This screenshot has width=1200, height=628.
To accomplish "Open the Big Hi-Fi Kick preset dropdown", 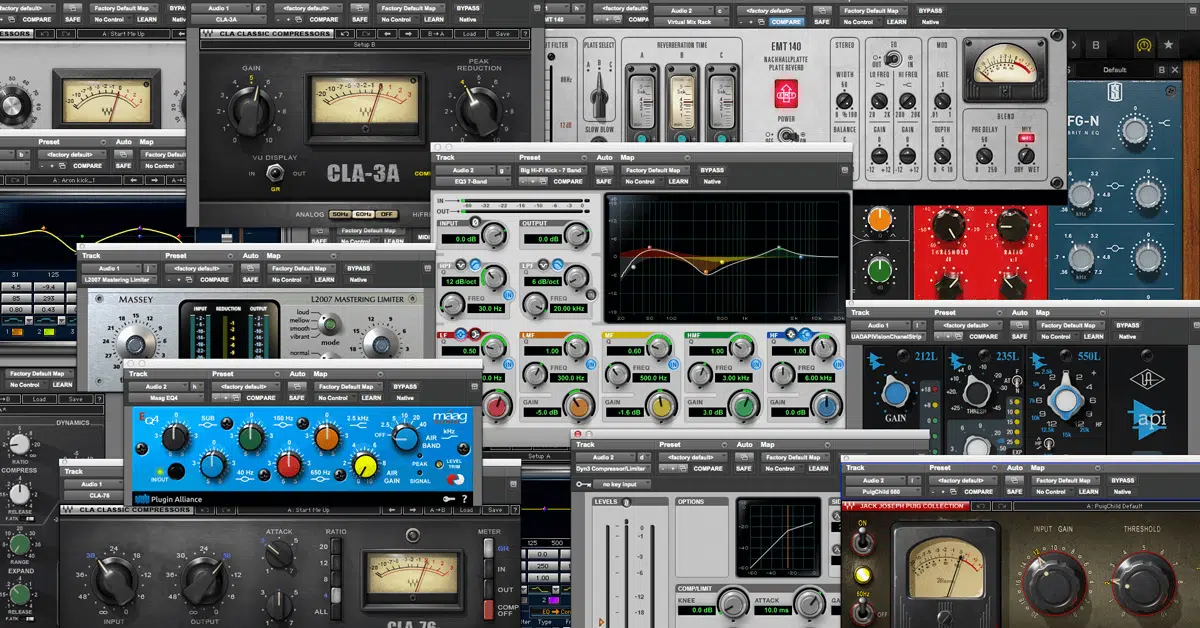I will click(555, 170).
